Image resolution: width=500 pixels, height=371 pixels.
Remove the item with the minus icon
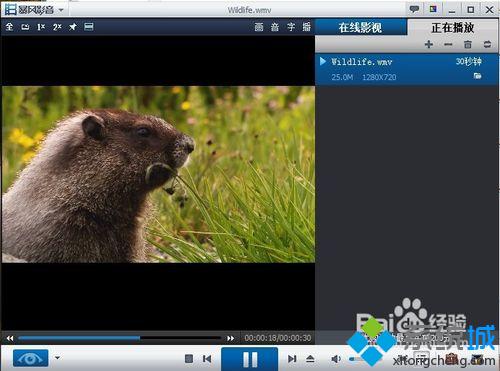[x=448, y=44]
